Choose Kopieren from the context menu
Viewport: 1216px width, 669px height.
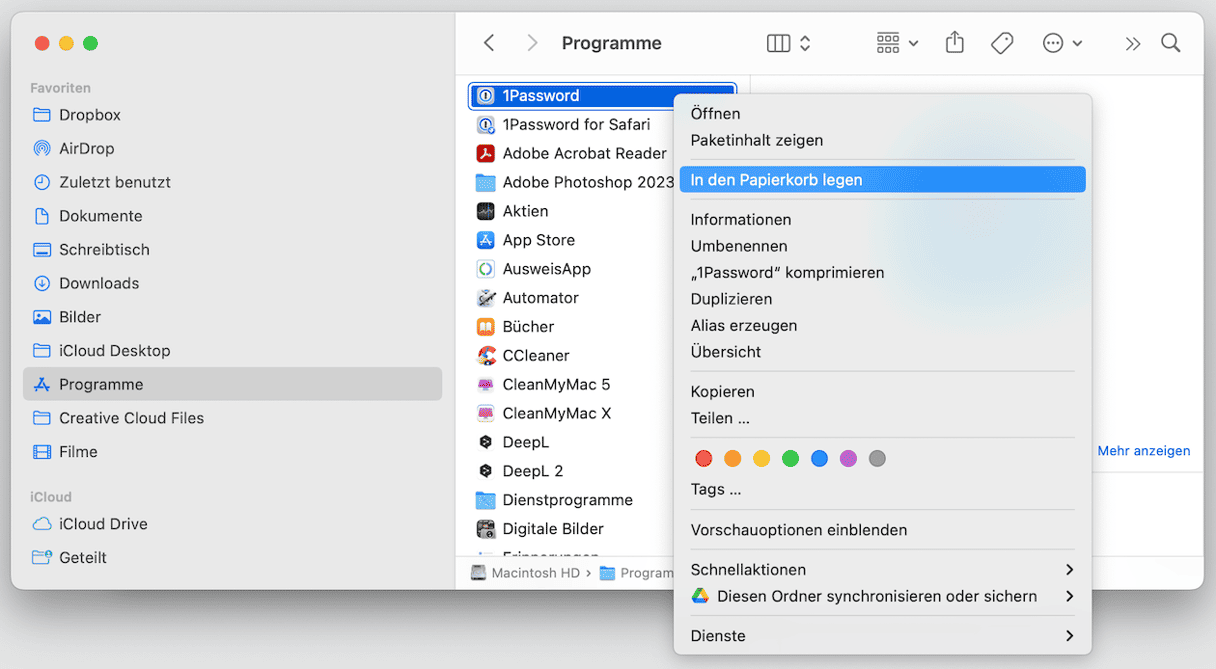(x=882, y=392)
